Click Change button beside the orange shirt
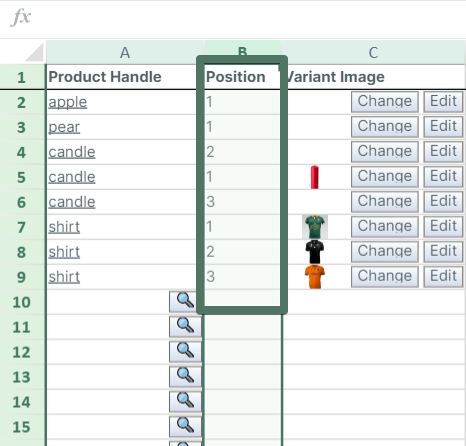Viewport: 466px width, 446px height. (385, 277)
